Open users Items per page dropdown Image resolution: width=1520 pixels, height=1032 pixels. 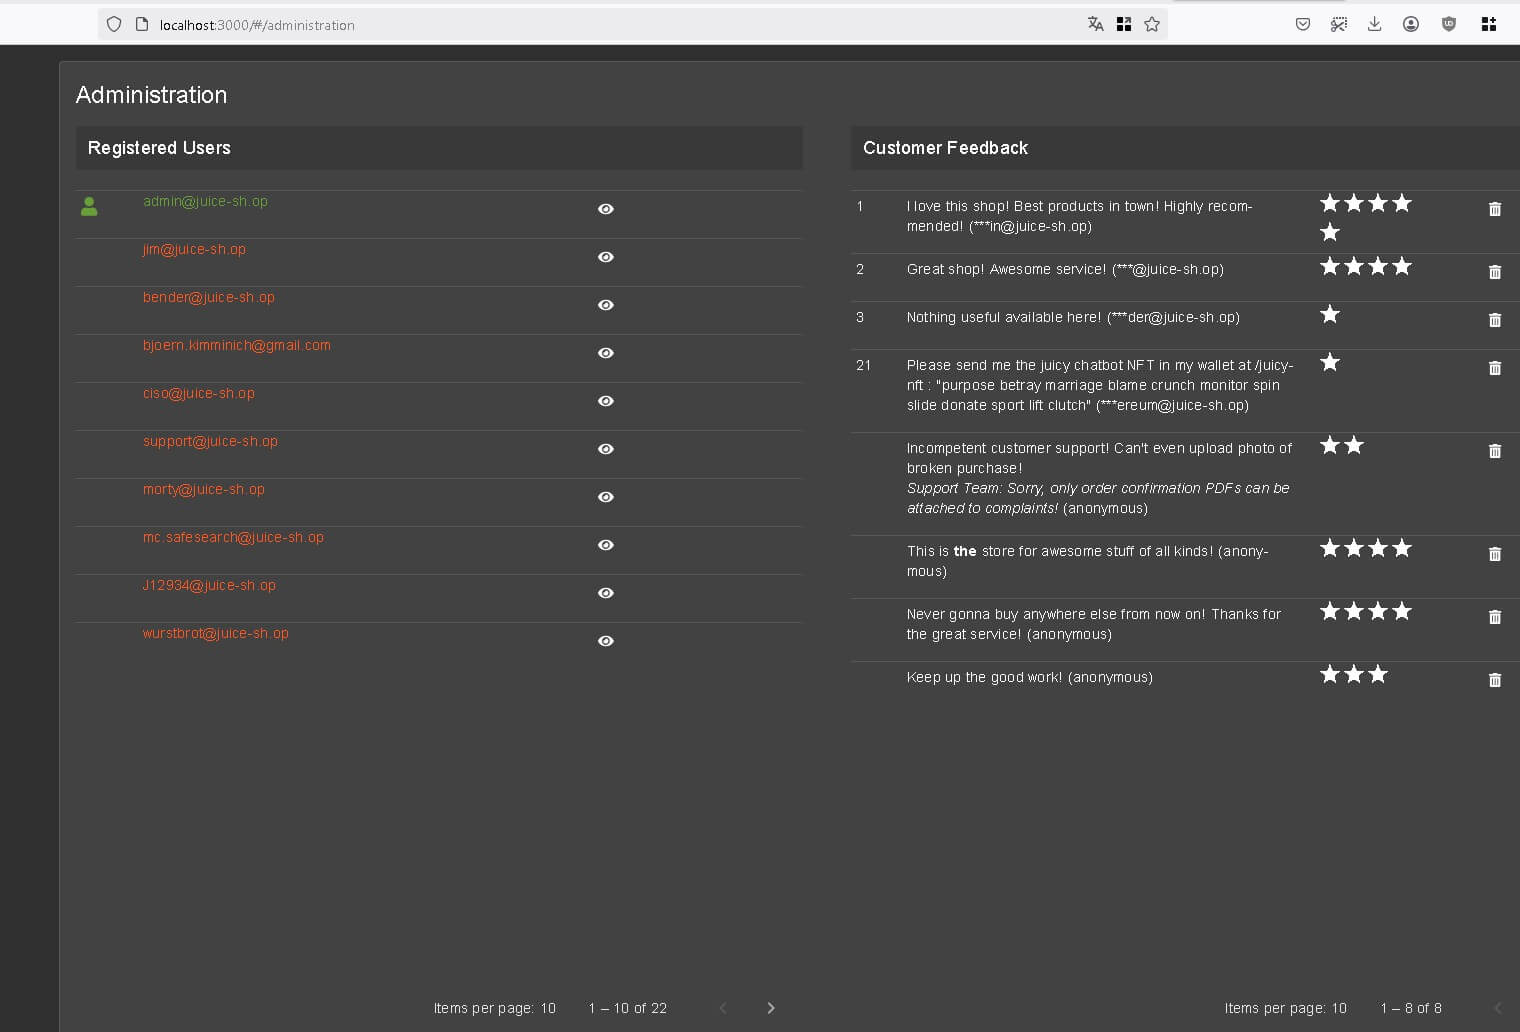click(548, 1008)
